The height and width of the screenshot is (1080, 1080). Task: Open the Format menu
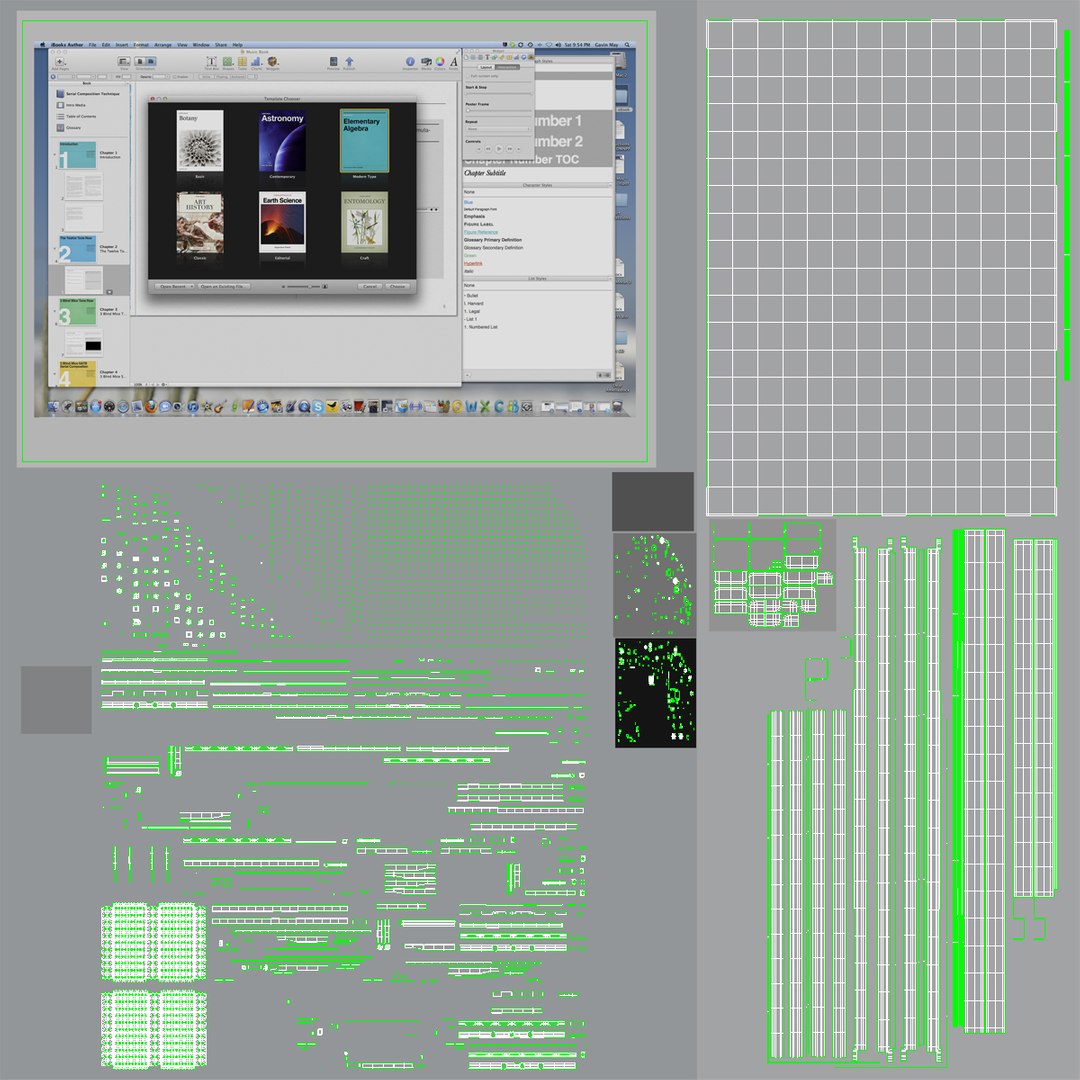141,45
